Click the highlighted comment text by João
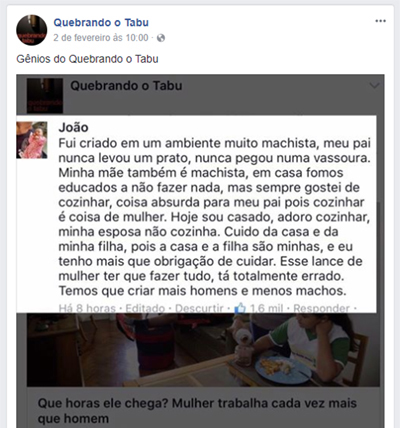 coord(214,217)
